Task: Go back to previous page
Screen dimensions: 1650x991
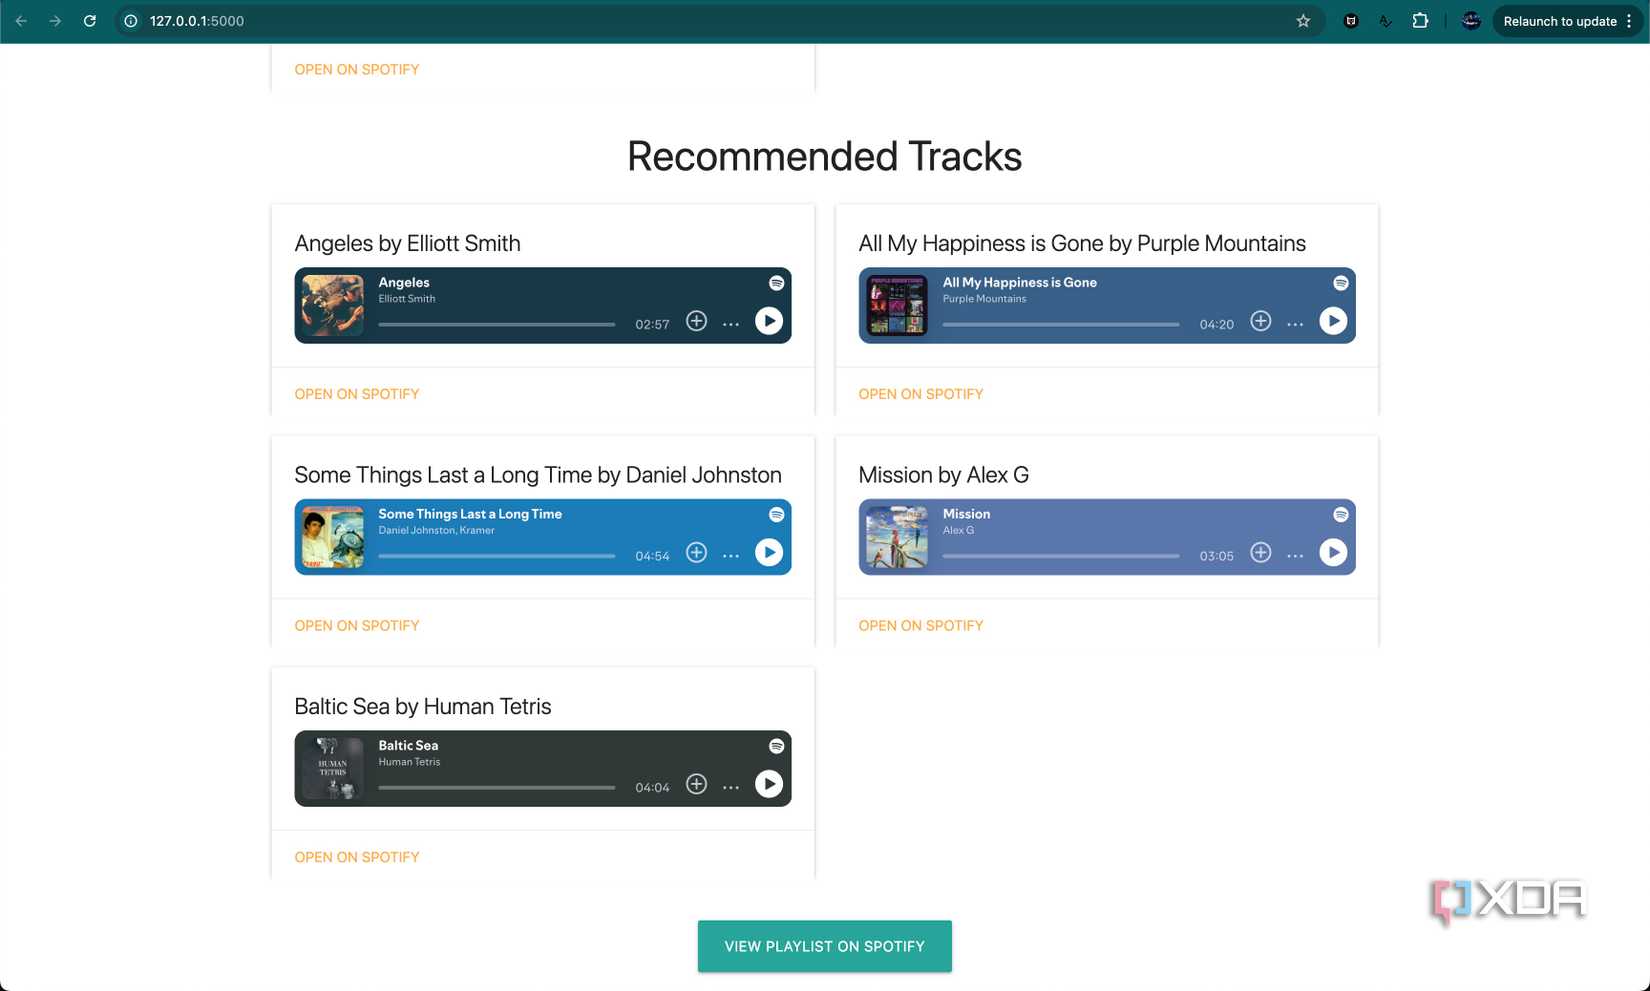Action: coord(21,21)
